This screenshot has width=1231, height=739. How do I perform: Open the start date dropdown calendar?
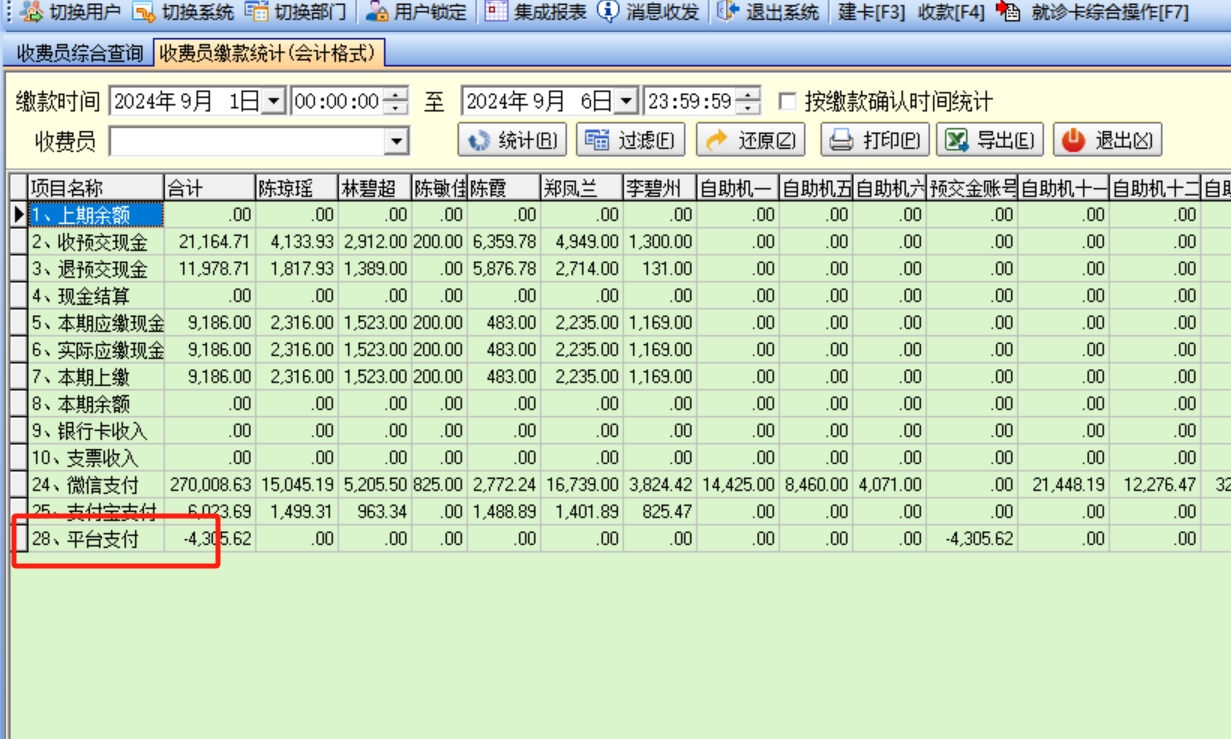click(x=273, y=101)
